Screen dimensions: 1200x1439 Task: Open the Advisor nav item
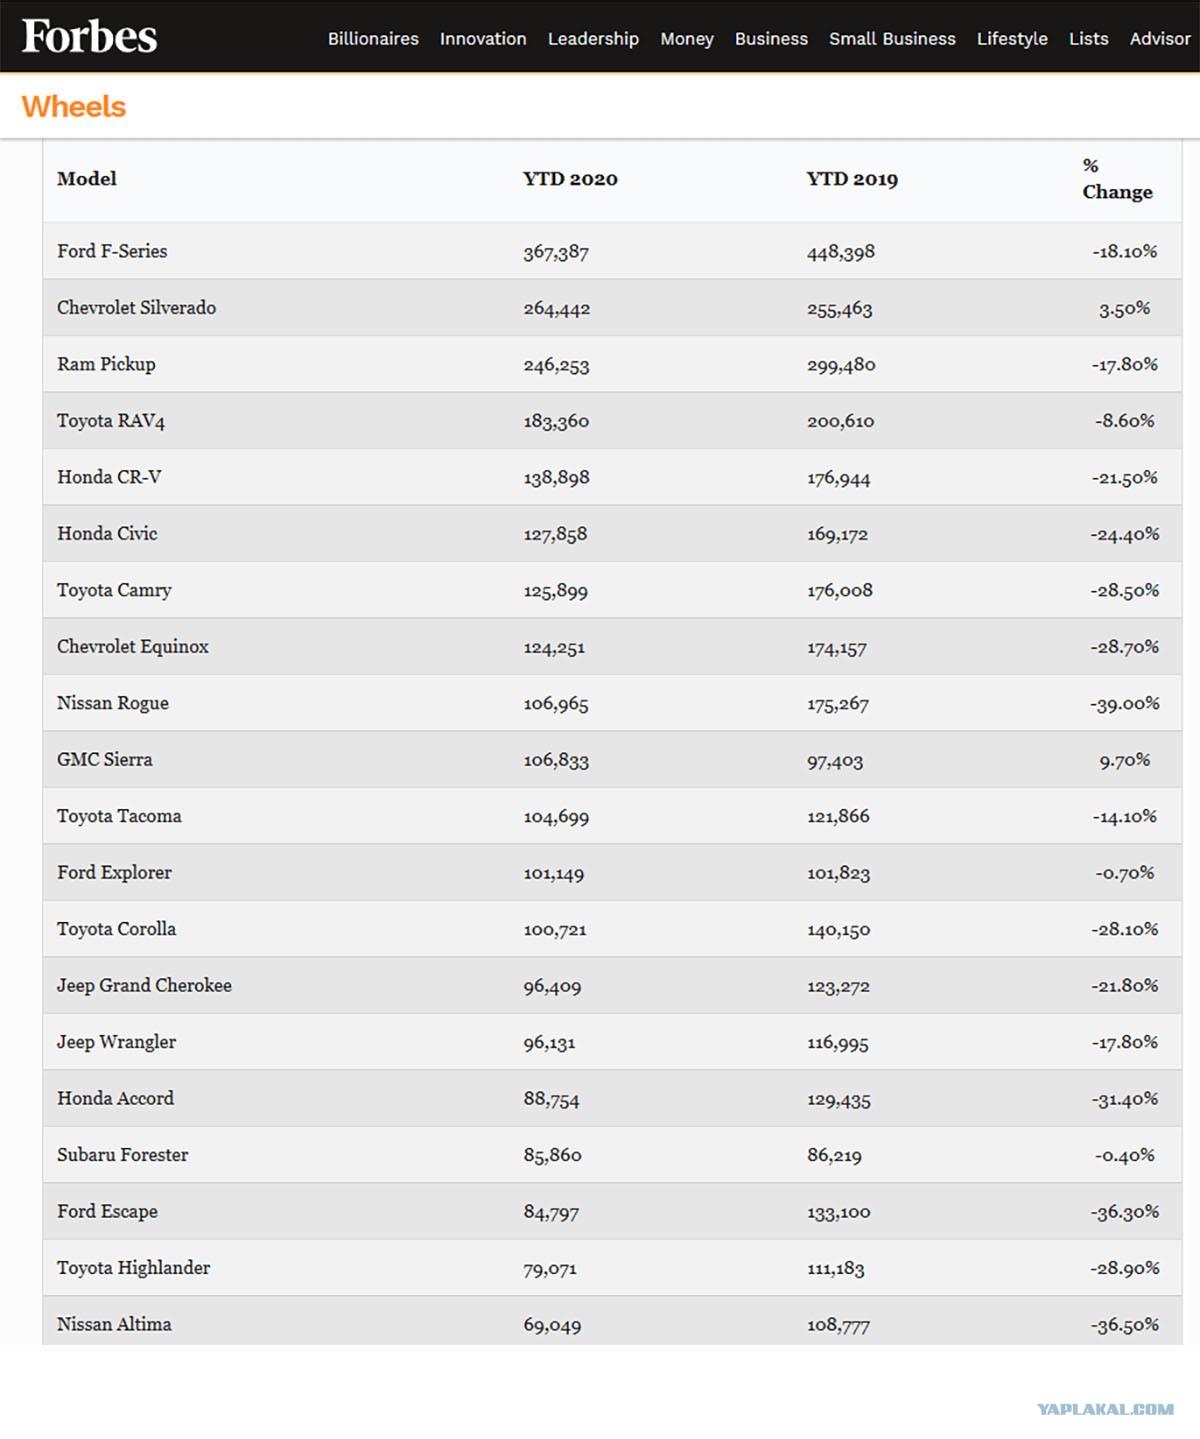point(1160,39)
